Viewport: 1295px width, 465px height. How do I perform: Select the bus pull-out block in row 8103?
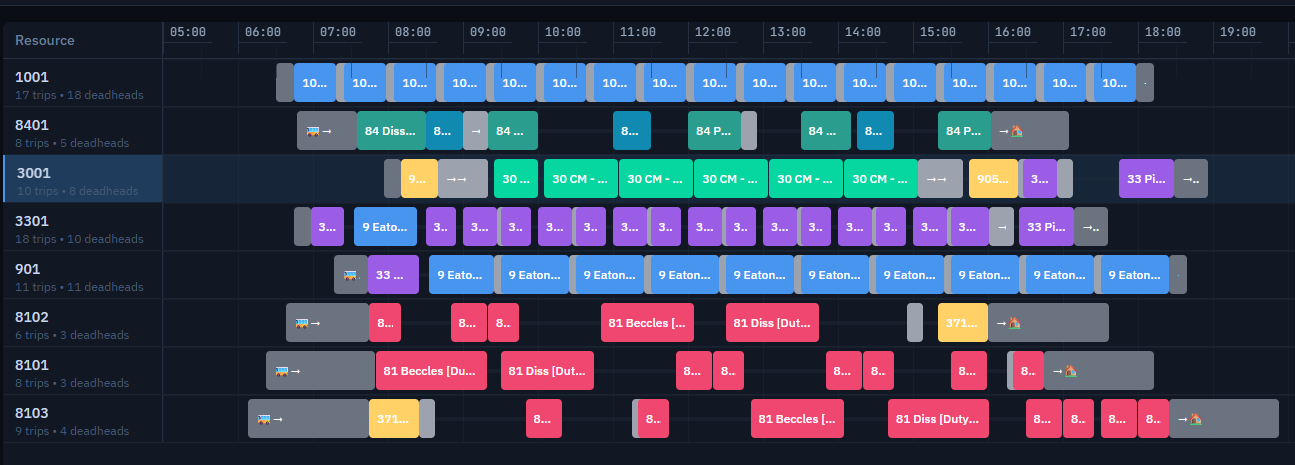pyautogui.click(x=308, y=419)
